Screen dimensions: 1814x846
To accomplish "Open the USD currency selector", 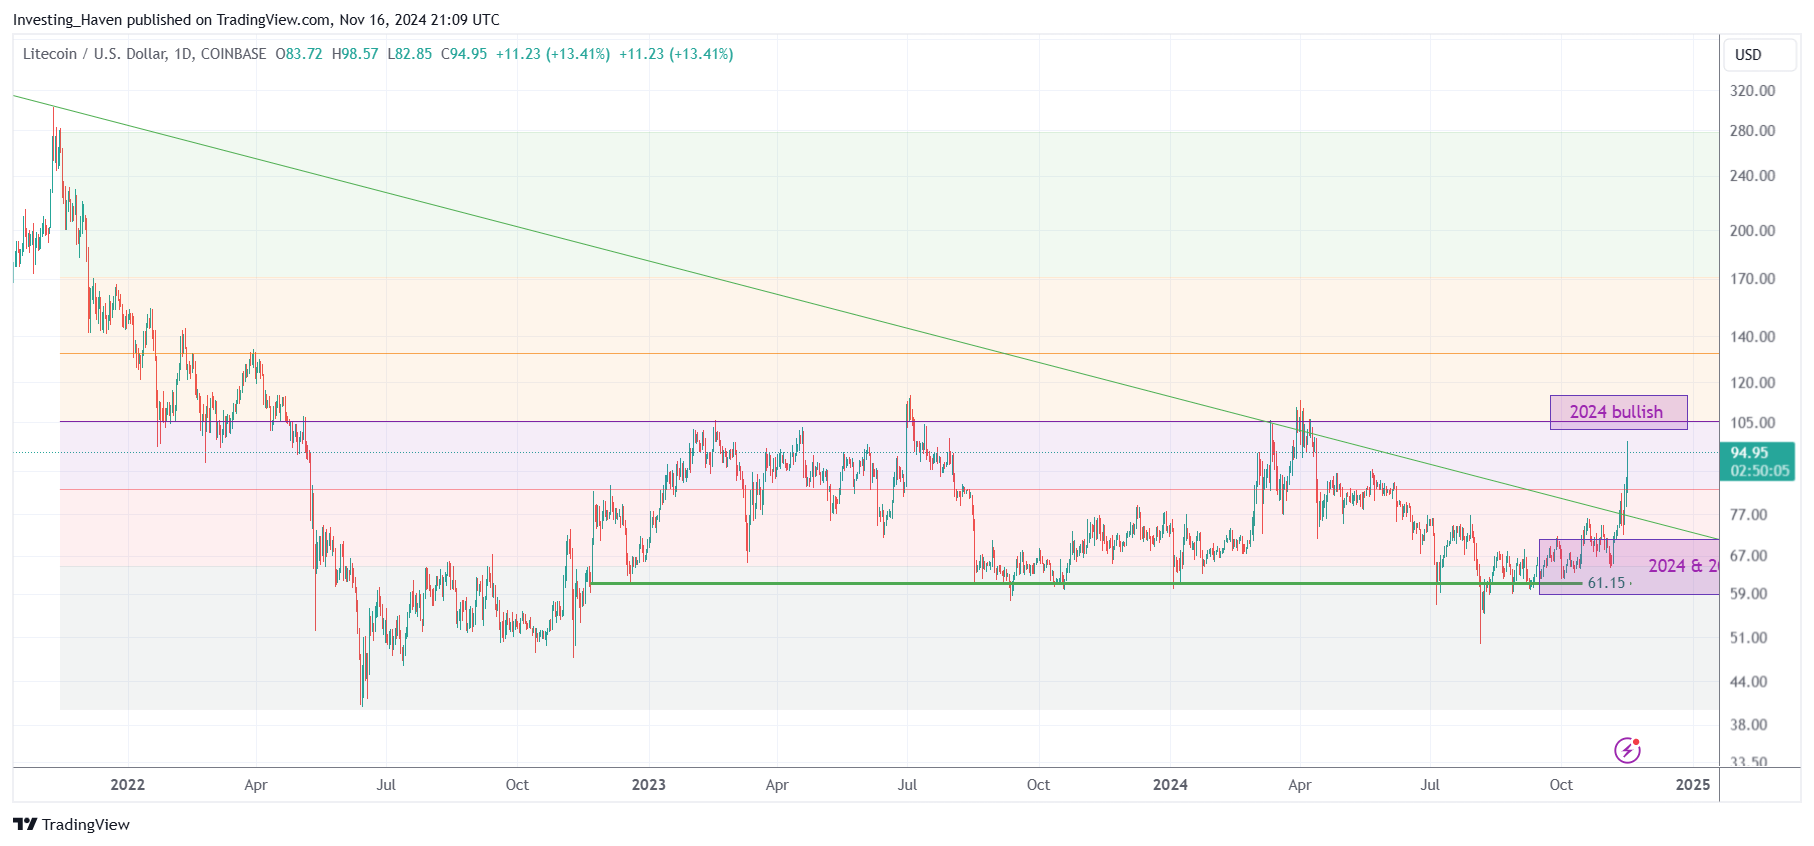I will click(x=1759, y=55).
